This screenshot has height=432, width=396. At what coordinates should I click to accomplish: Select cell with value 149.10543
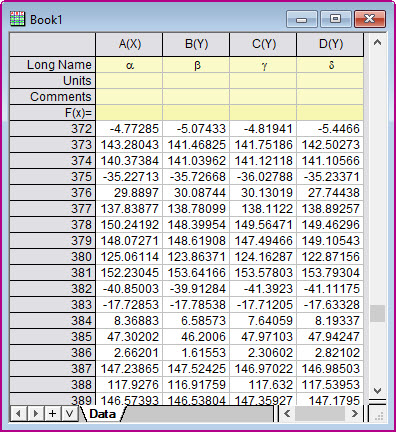[330, 241]
